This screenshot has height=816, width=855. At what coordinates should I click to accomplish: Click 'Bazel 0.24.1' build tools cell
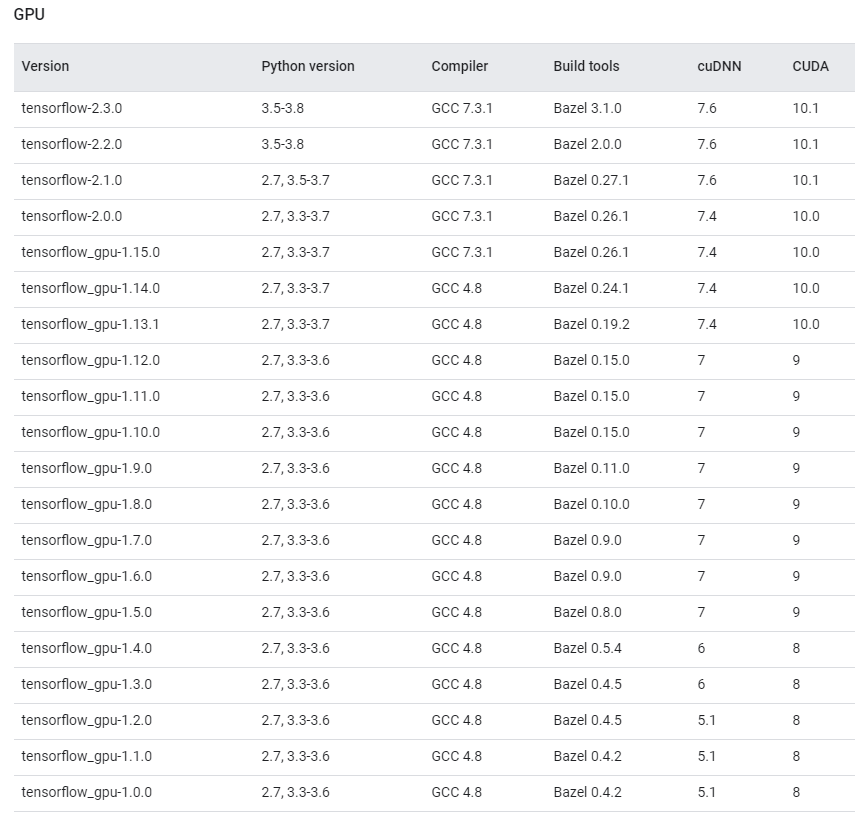point(591,288)
